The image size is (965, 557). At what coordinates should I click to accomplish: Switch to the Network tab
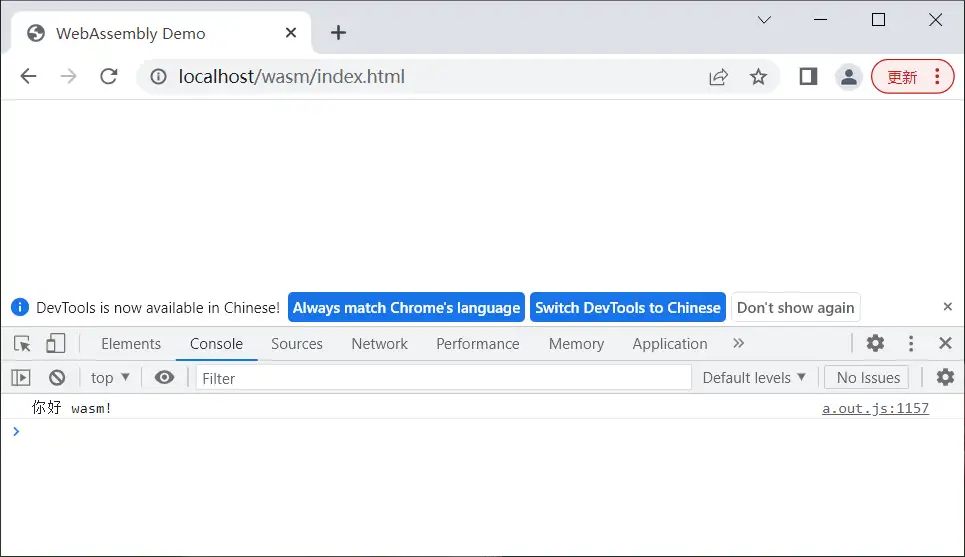click(x=379, y=344)
